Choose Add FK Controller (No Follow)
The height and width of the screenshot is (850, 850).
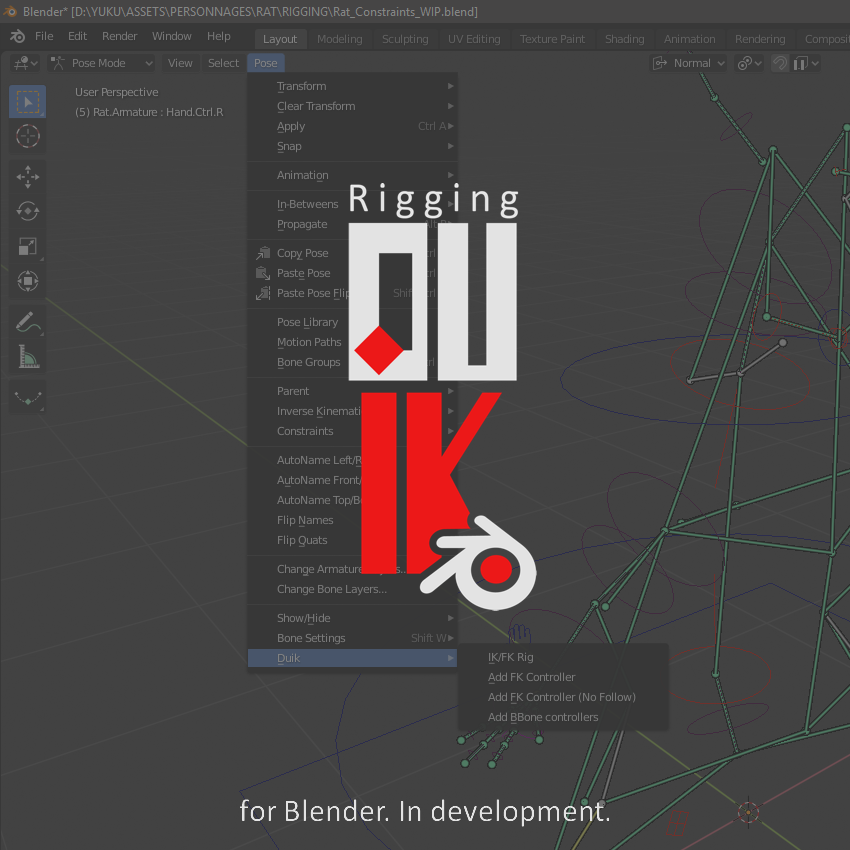tap(563, 697)
